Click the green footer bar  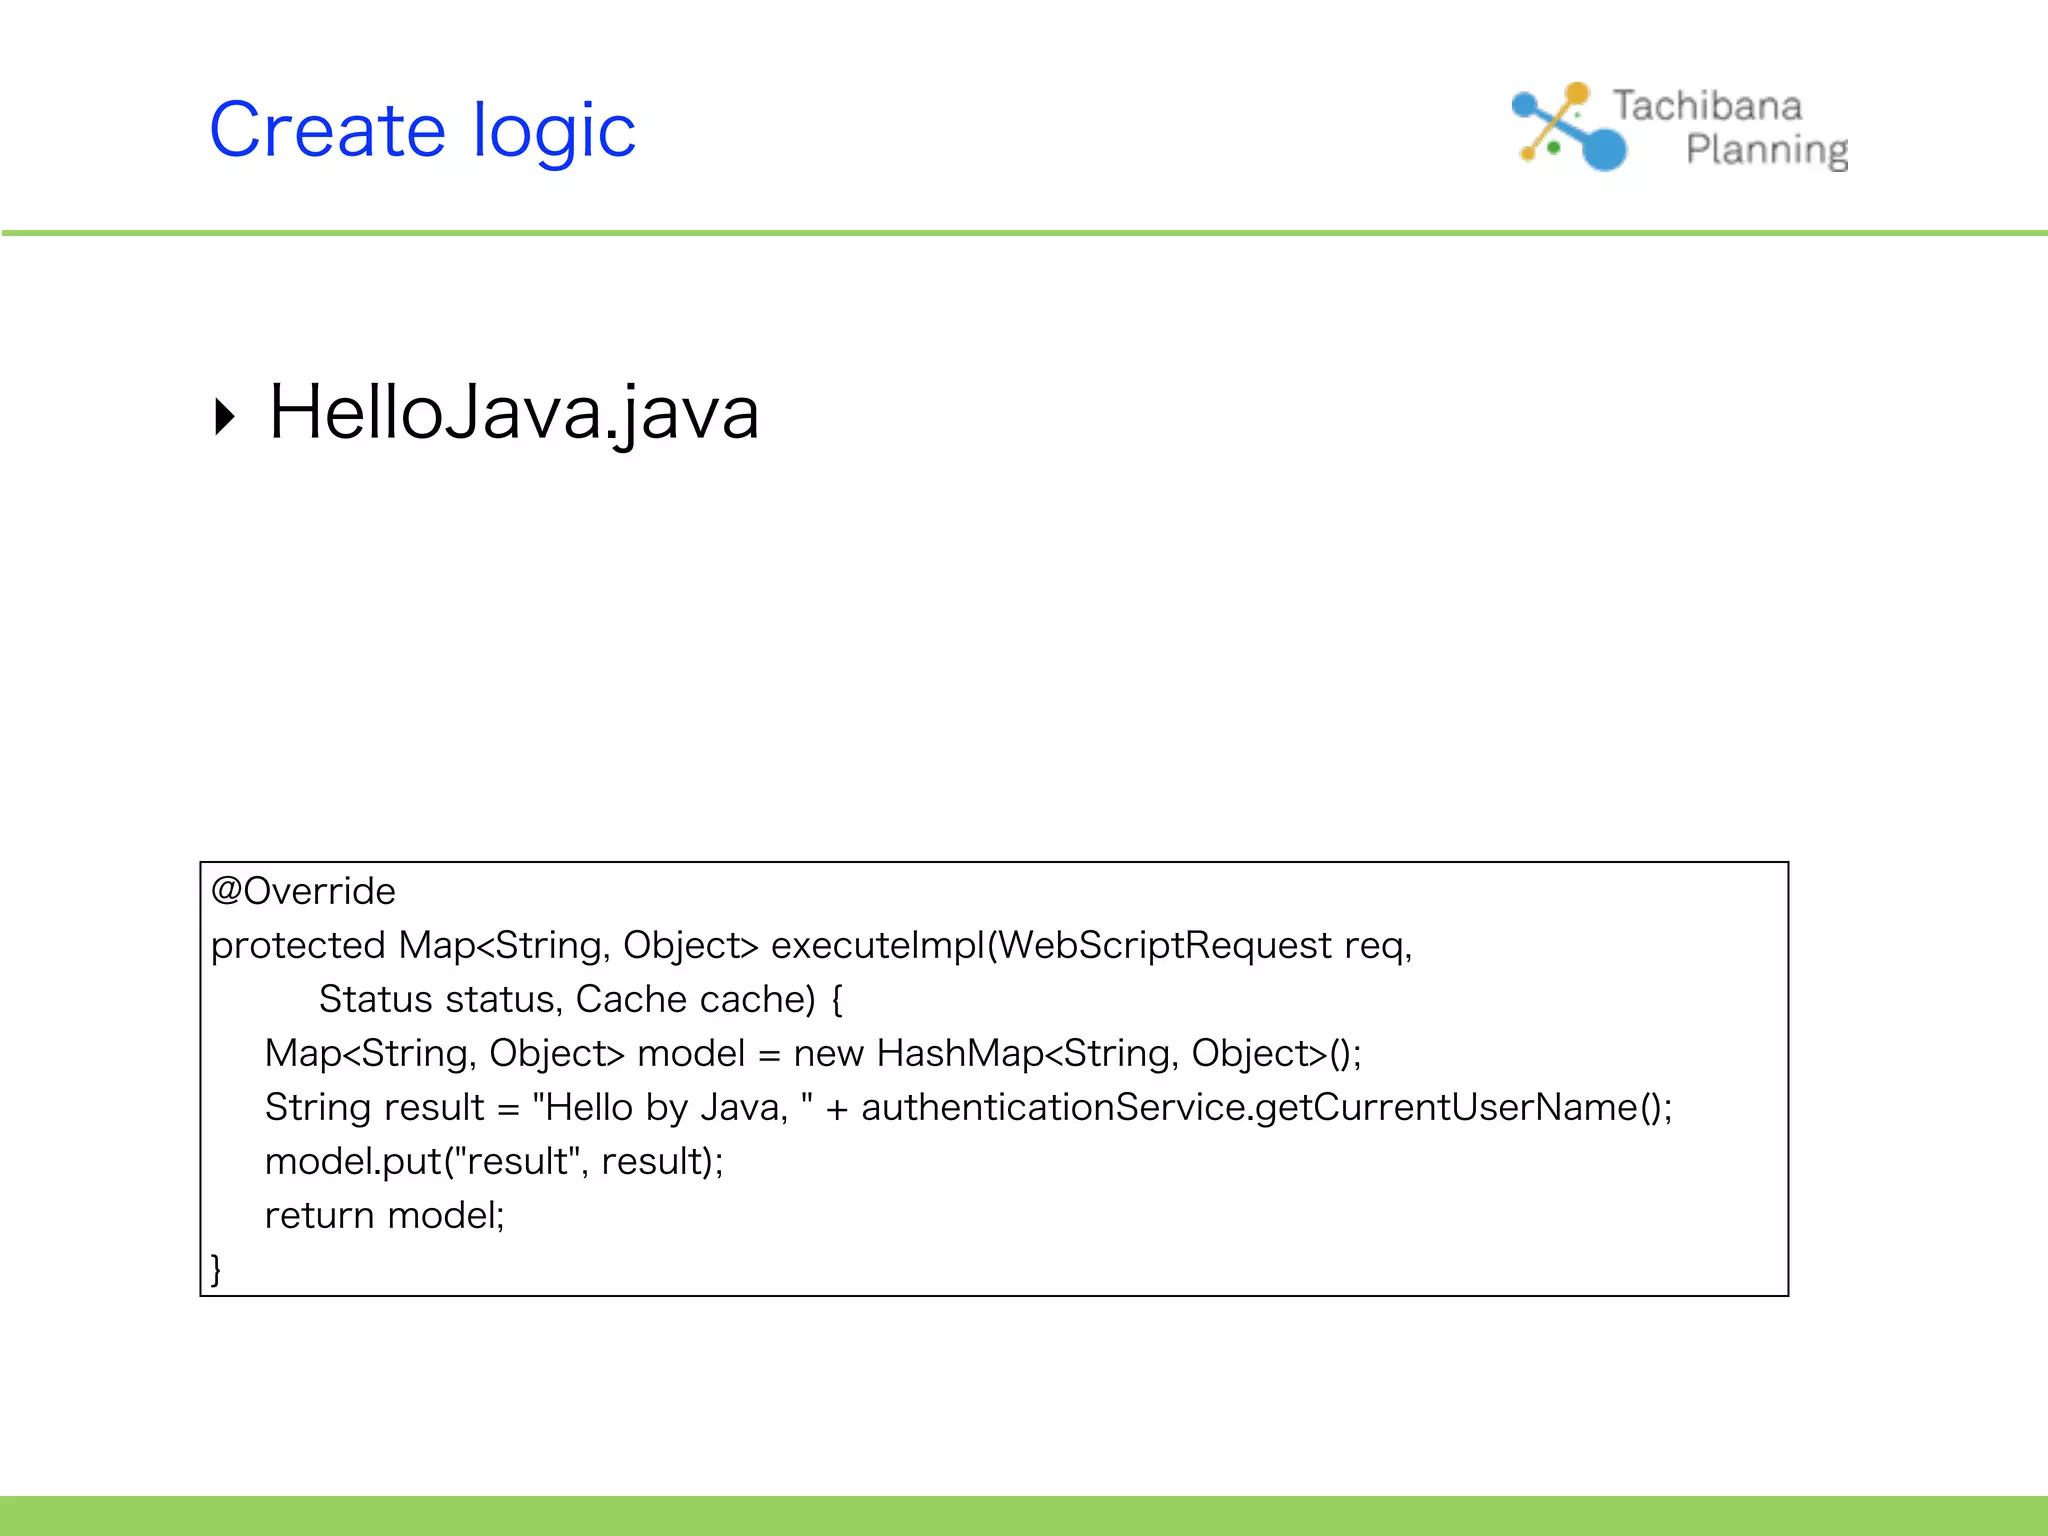1024,1516
